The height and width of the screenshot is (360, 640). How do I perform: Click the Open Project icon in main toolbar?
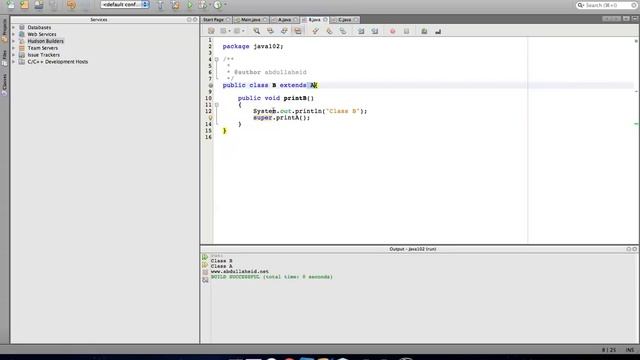click(x=39, y=4)
